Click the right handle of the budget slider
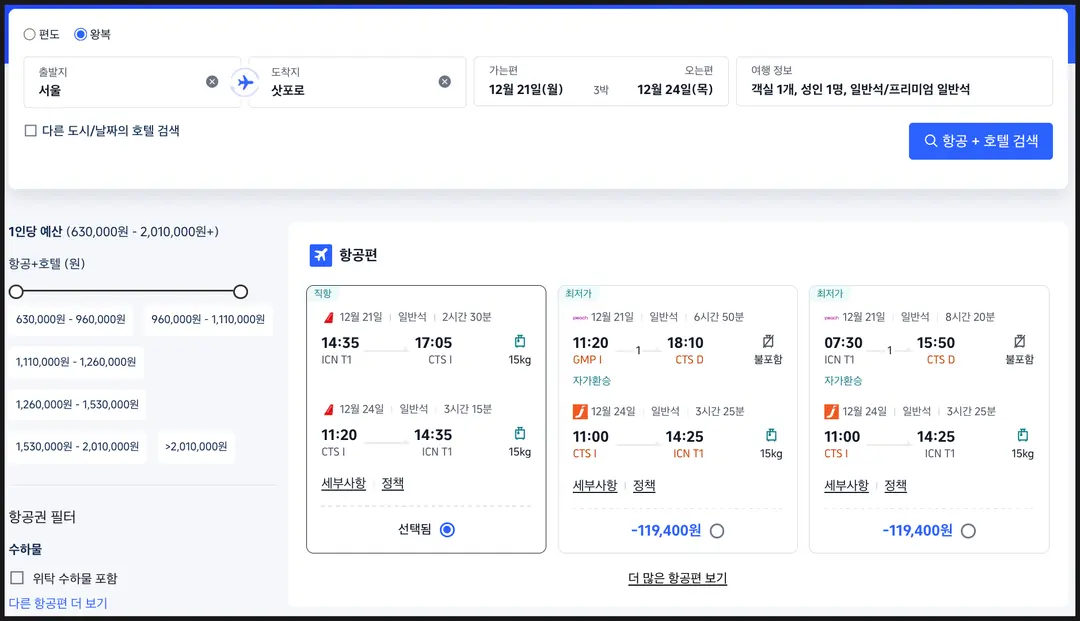Screen dimensions: 1080x621 [240, 292]
